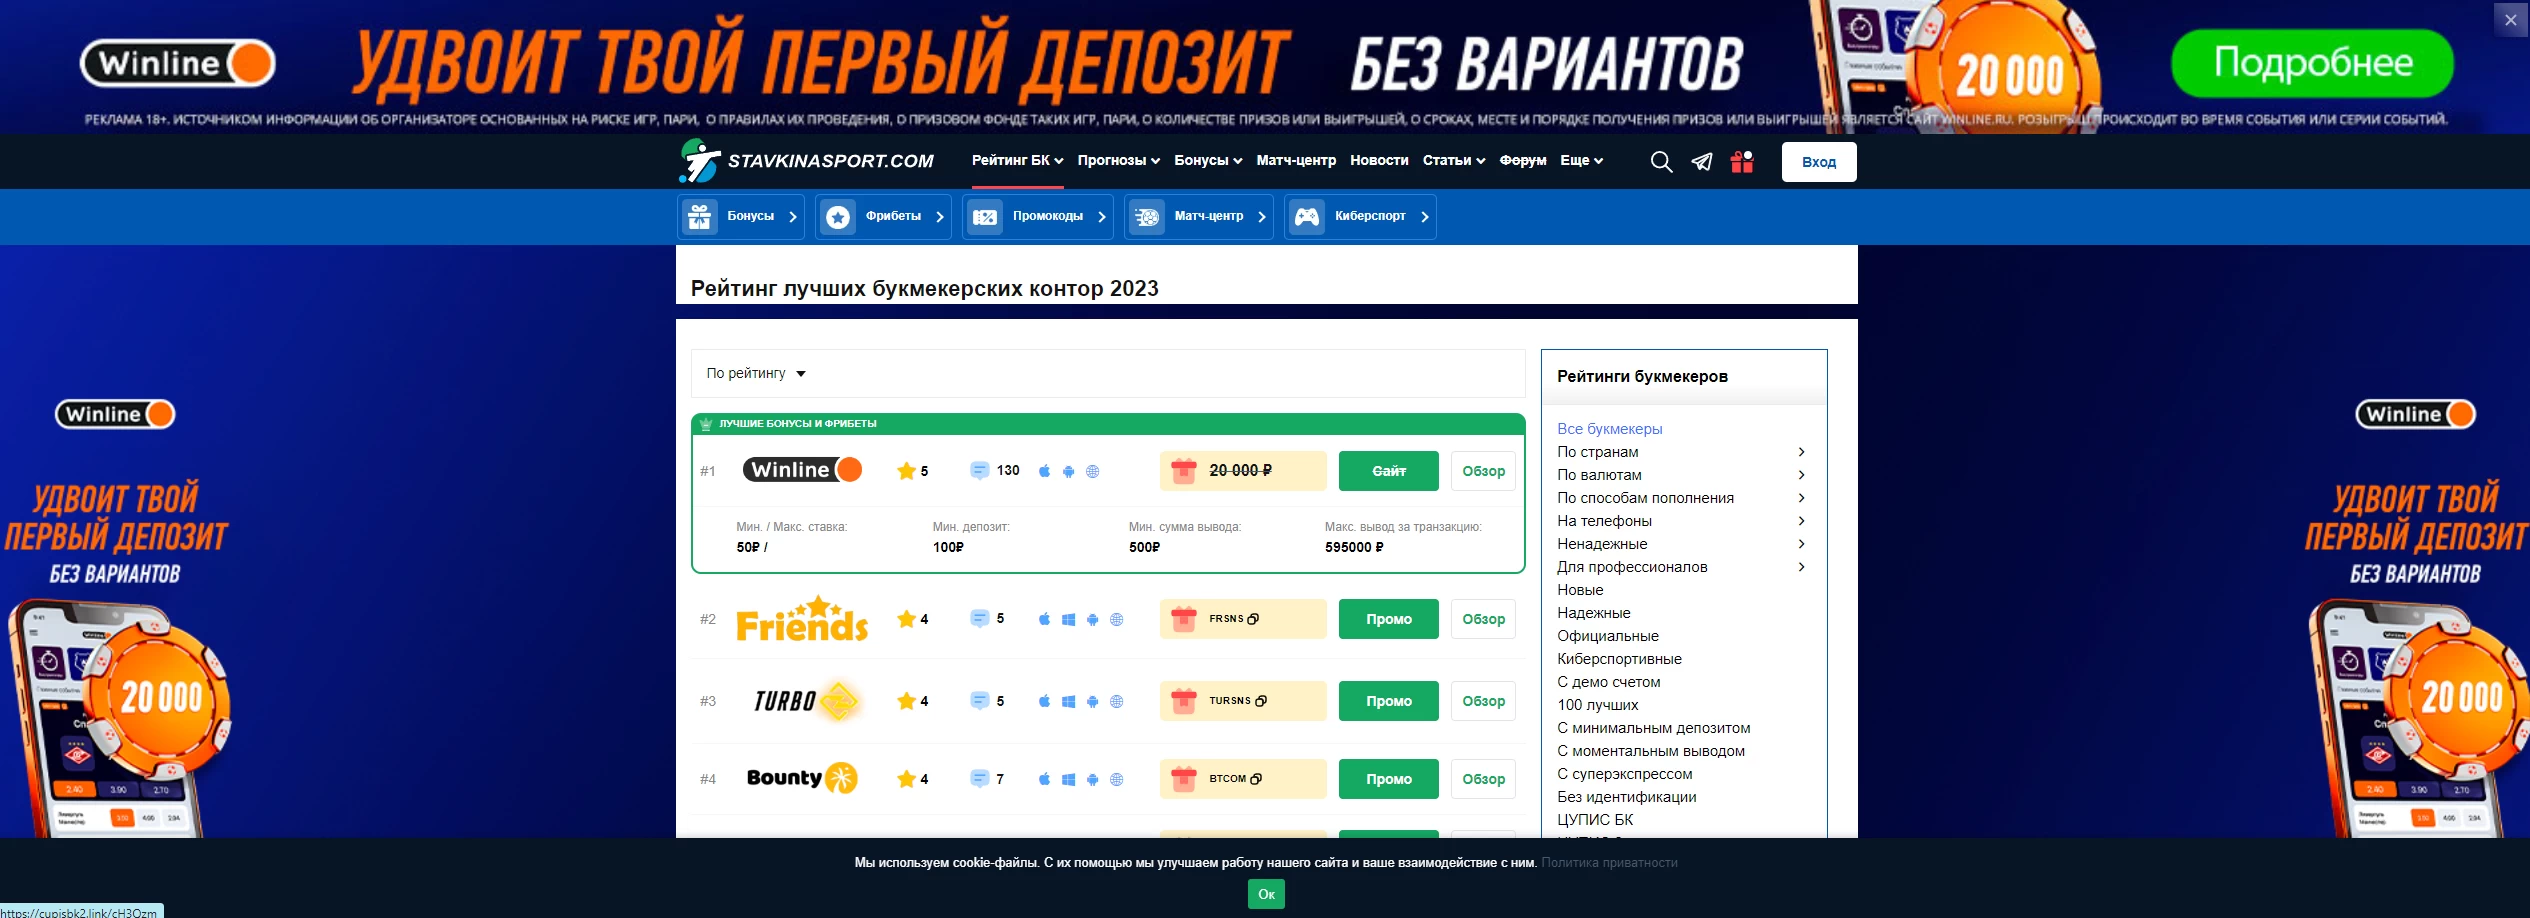Screen dimensions: 2530x918
Task: Expand the Прогнозы menu
Action: click(x=1118, y=160)
